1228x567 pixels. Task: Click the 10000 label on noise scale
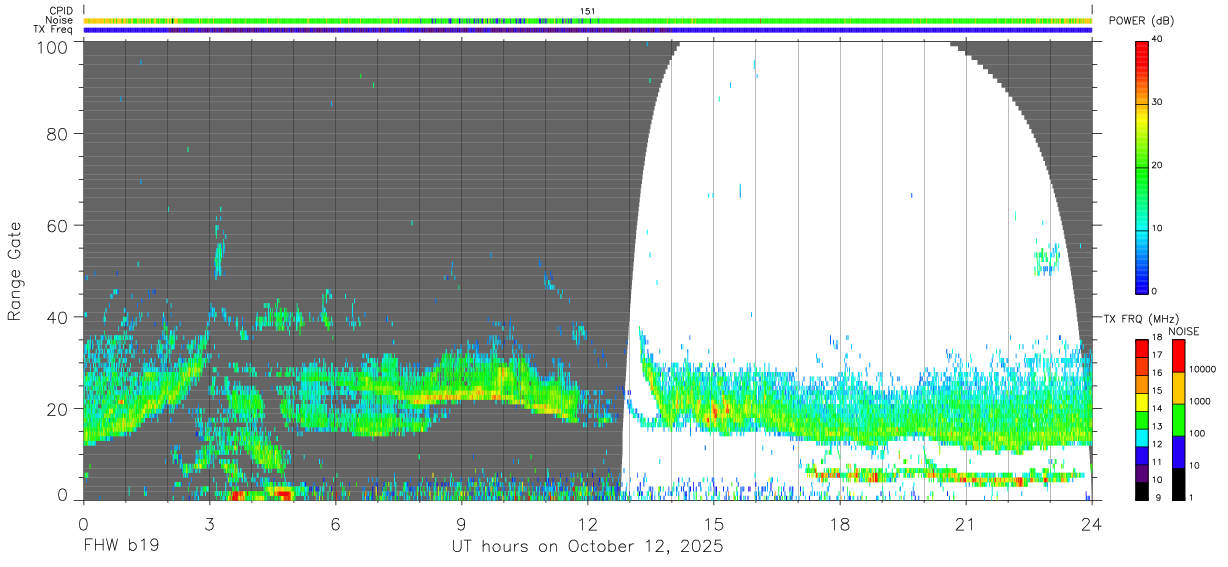tap(1202, 369)
